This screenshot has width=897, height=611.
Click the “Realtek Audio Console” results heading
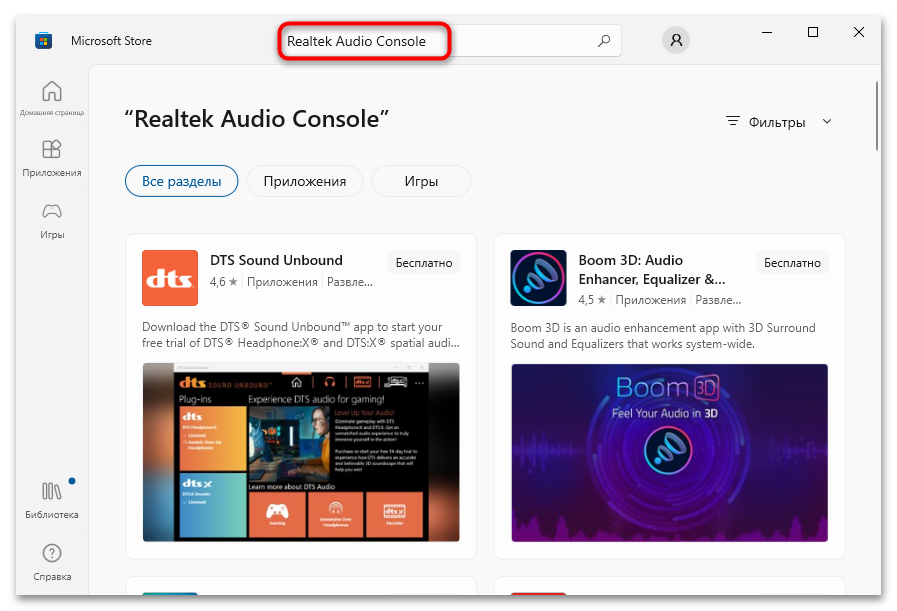[x=257, y=119]
